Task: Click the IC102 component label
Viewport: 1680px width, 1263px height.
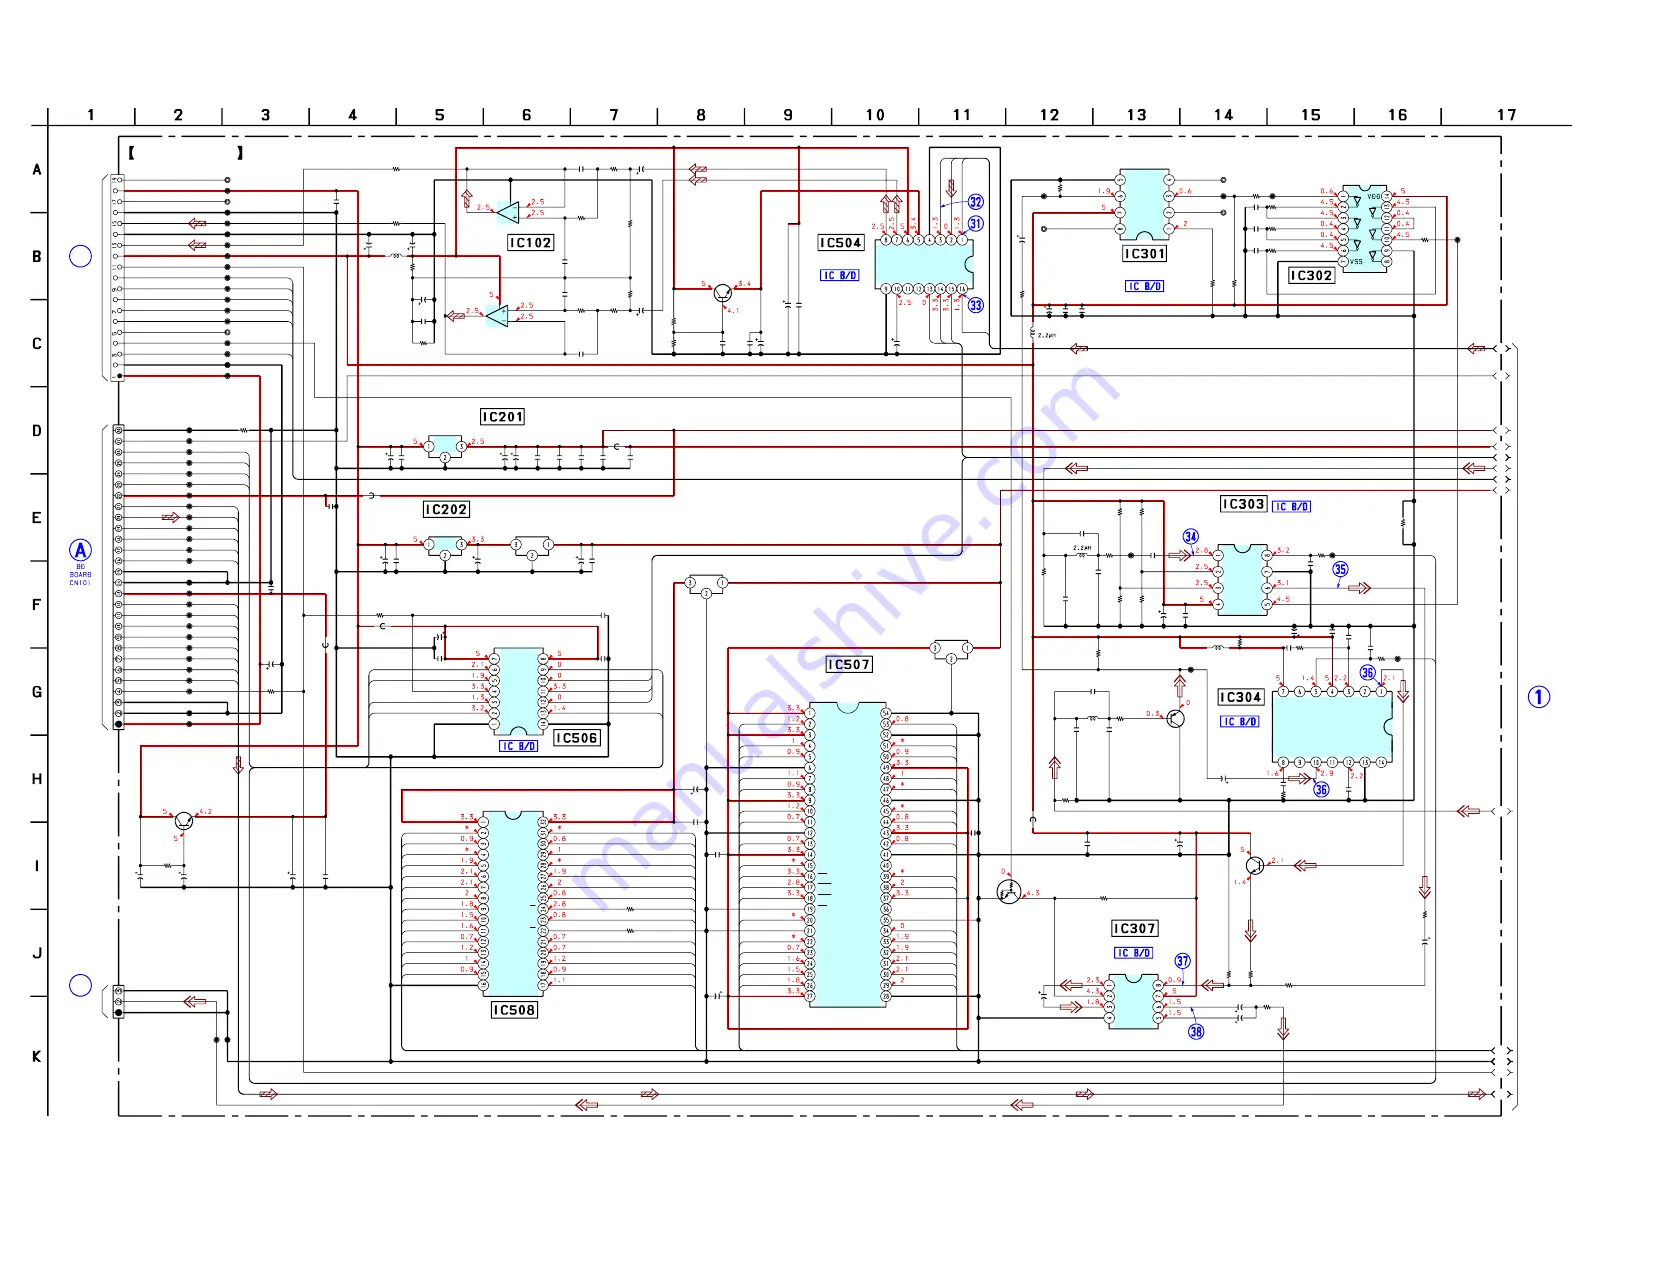Action: pos(530,243)
